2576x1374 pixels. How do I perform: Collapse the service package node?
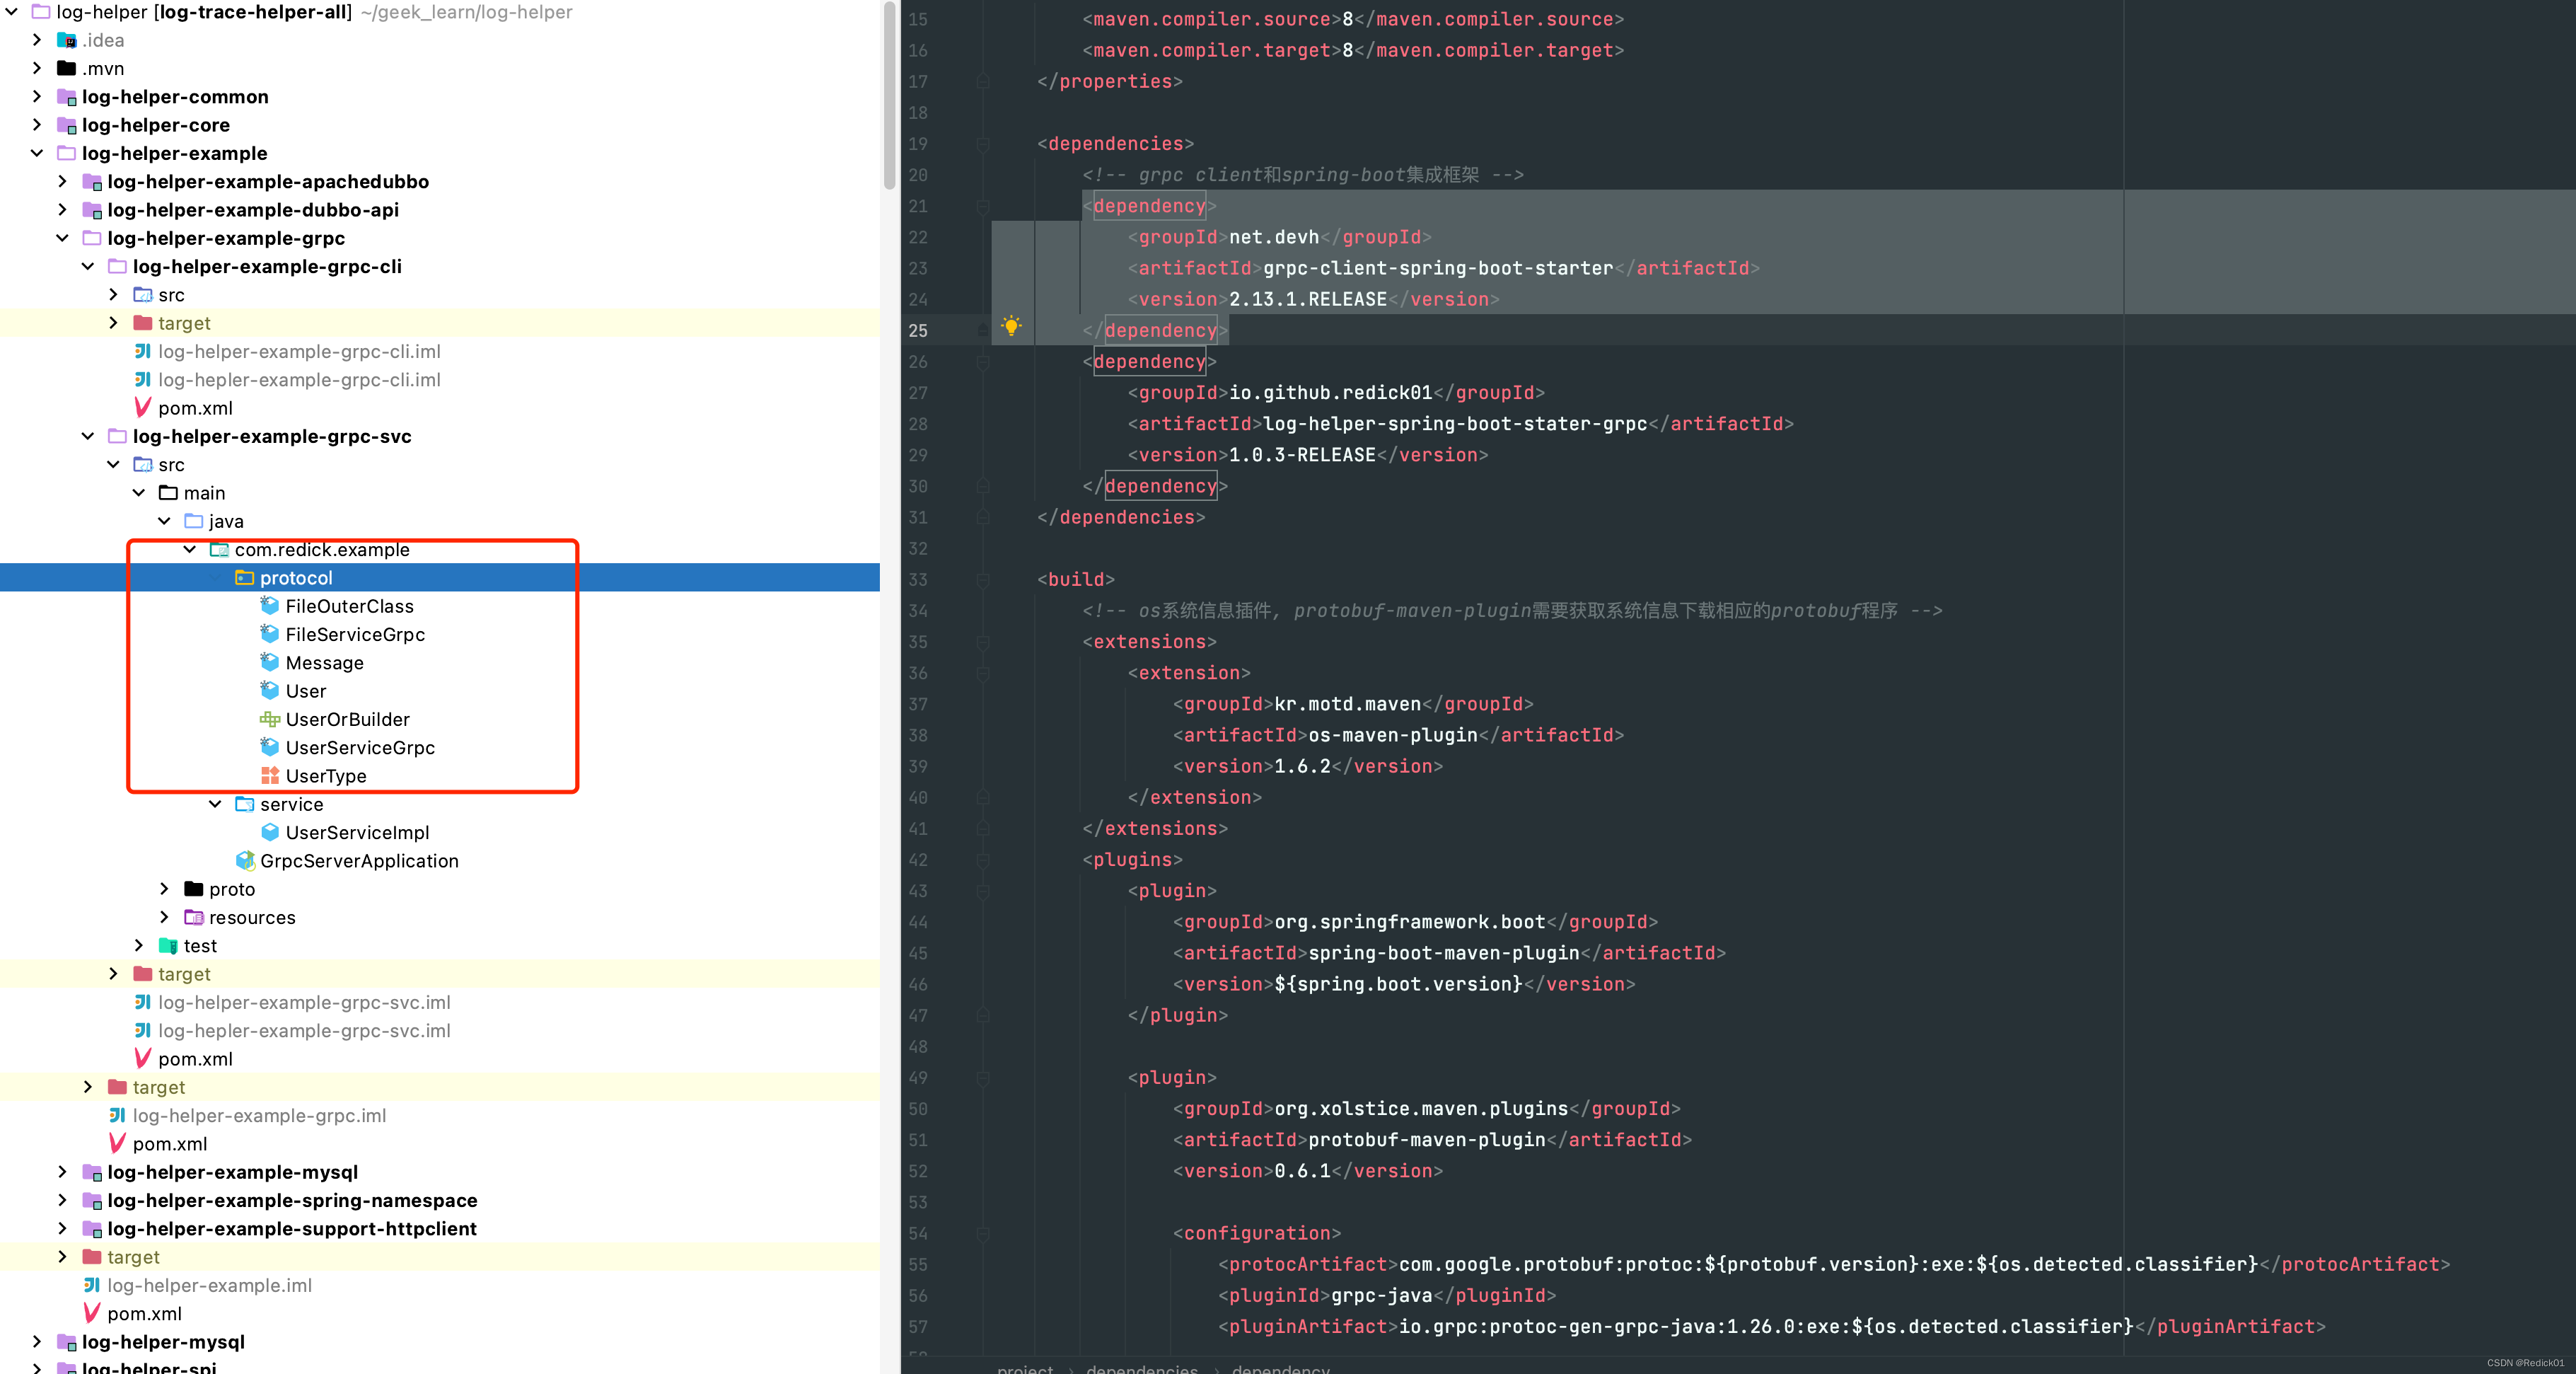tap(215, 804)
